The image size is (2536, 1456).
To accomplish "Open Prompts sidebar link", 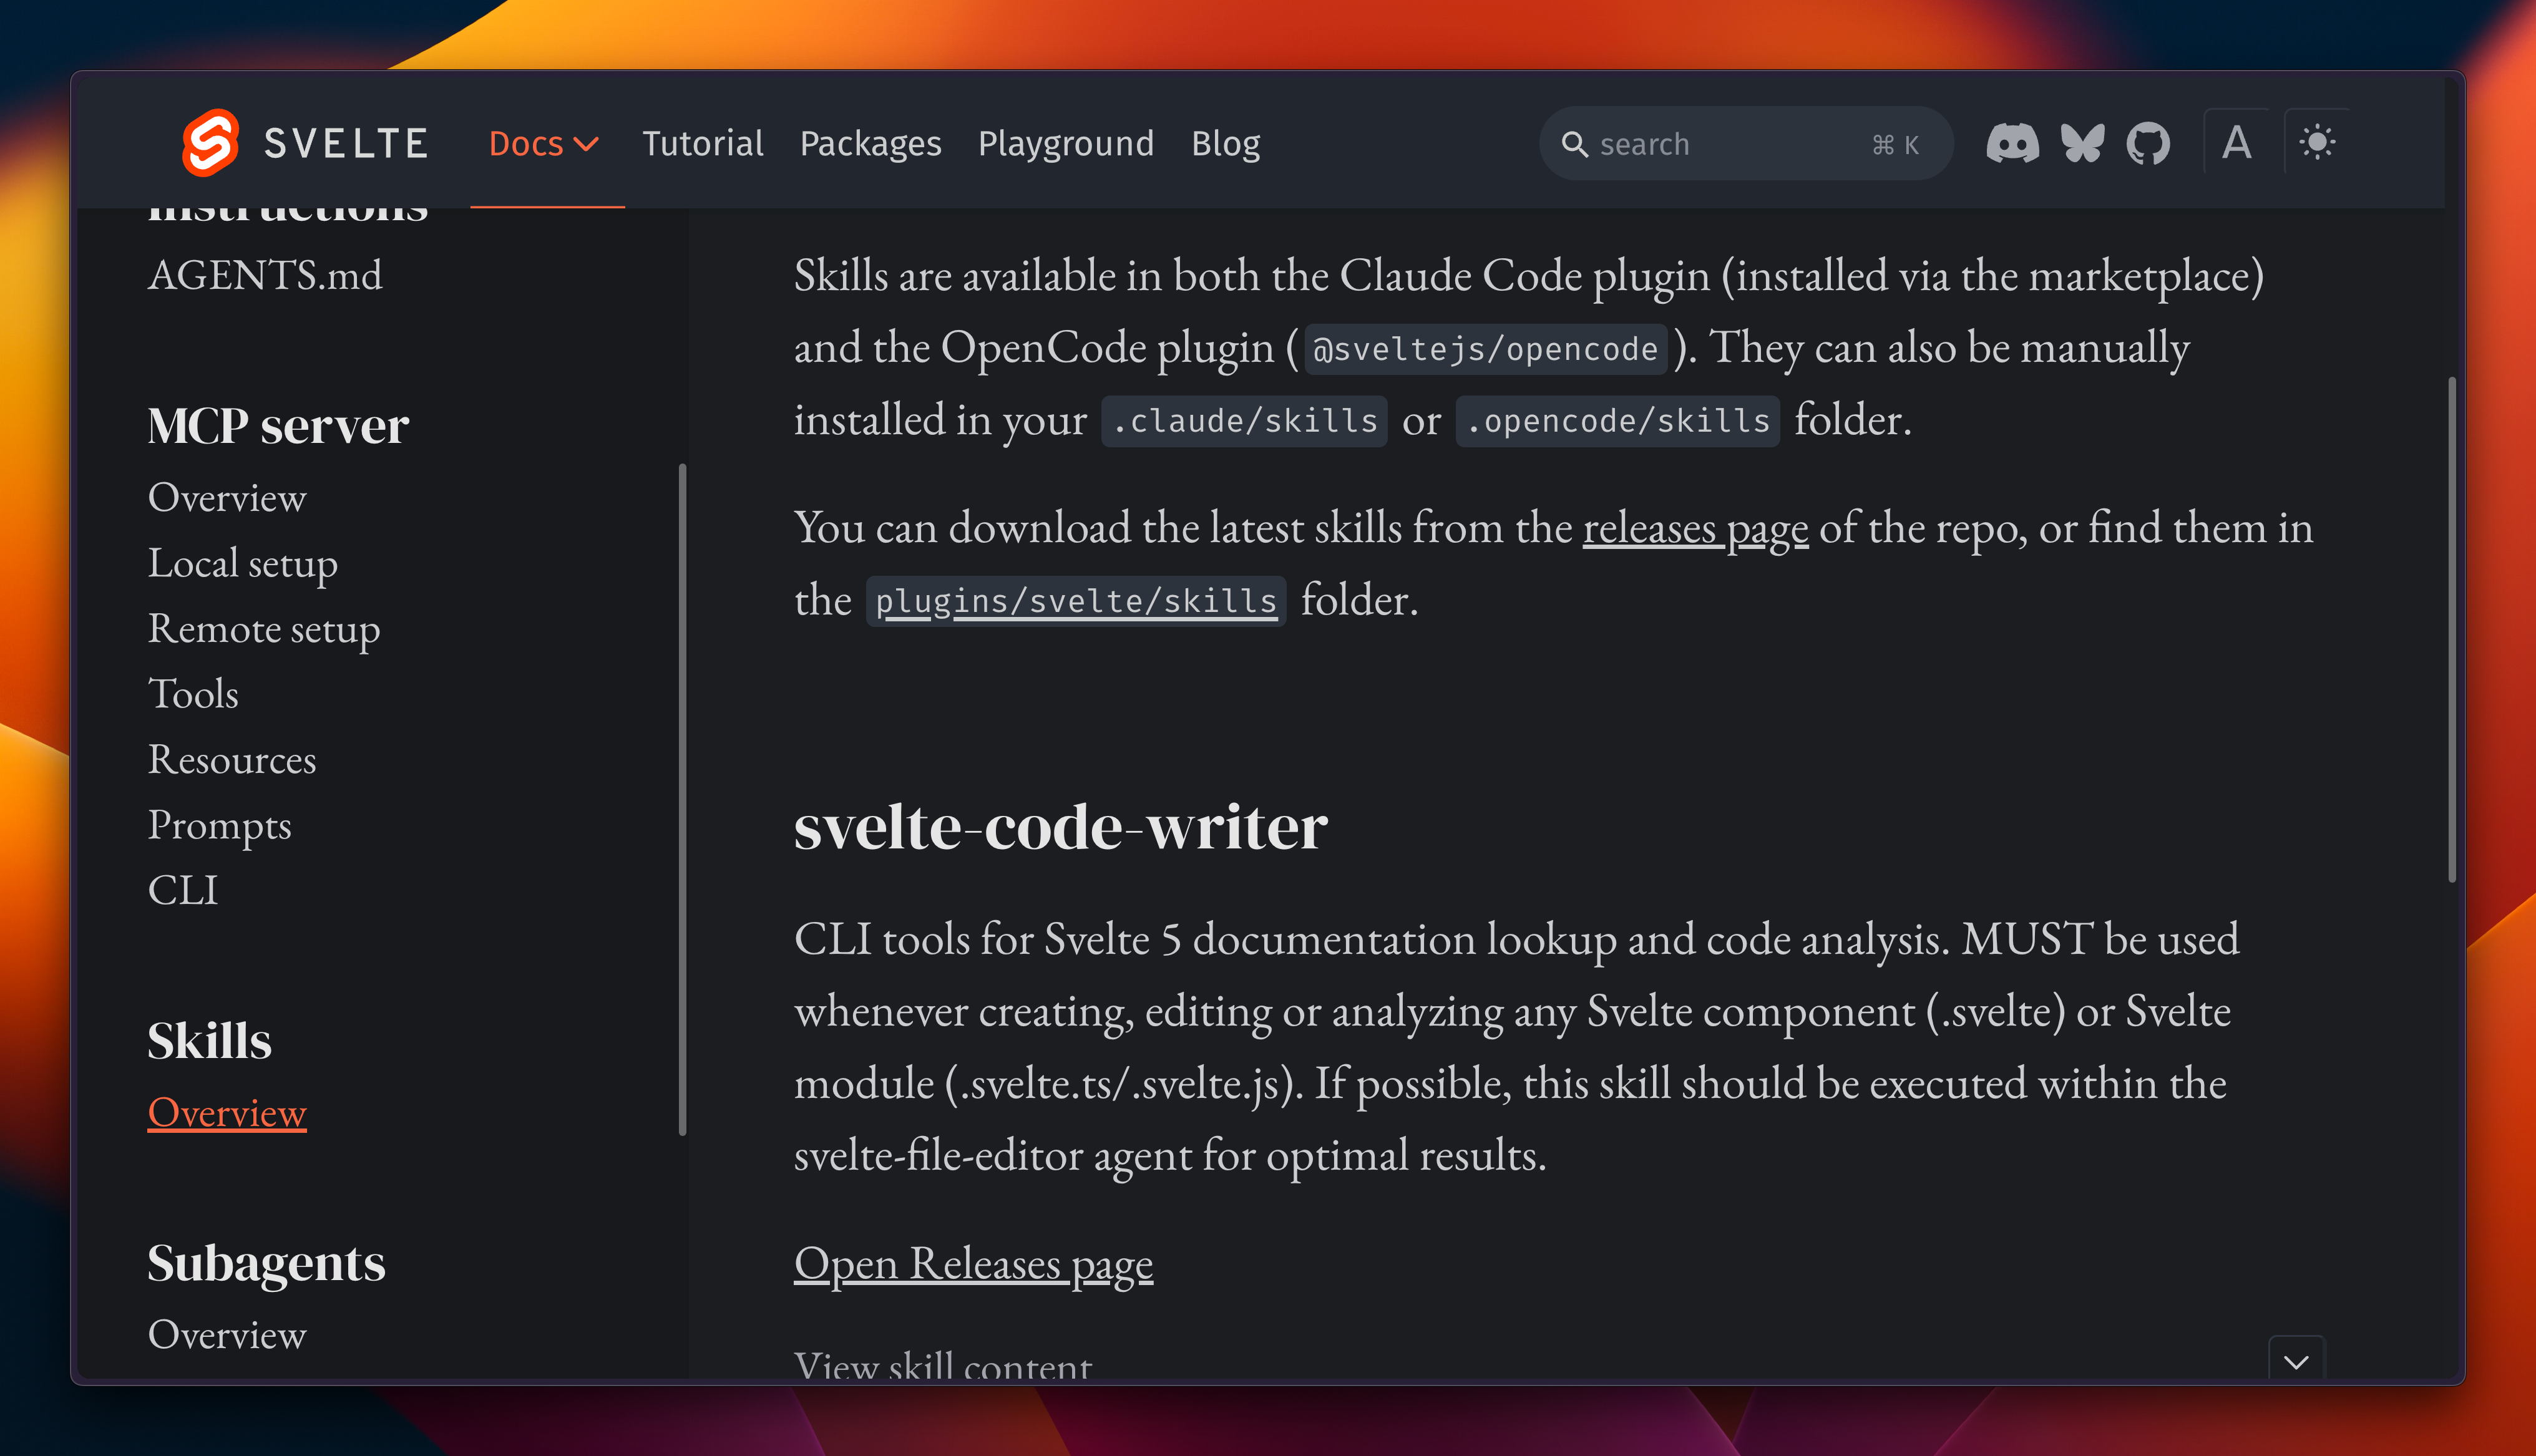I will coord(219,825).
